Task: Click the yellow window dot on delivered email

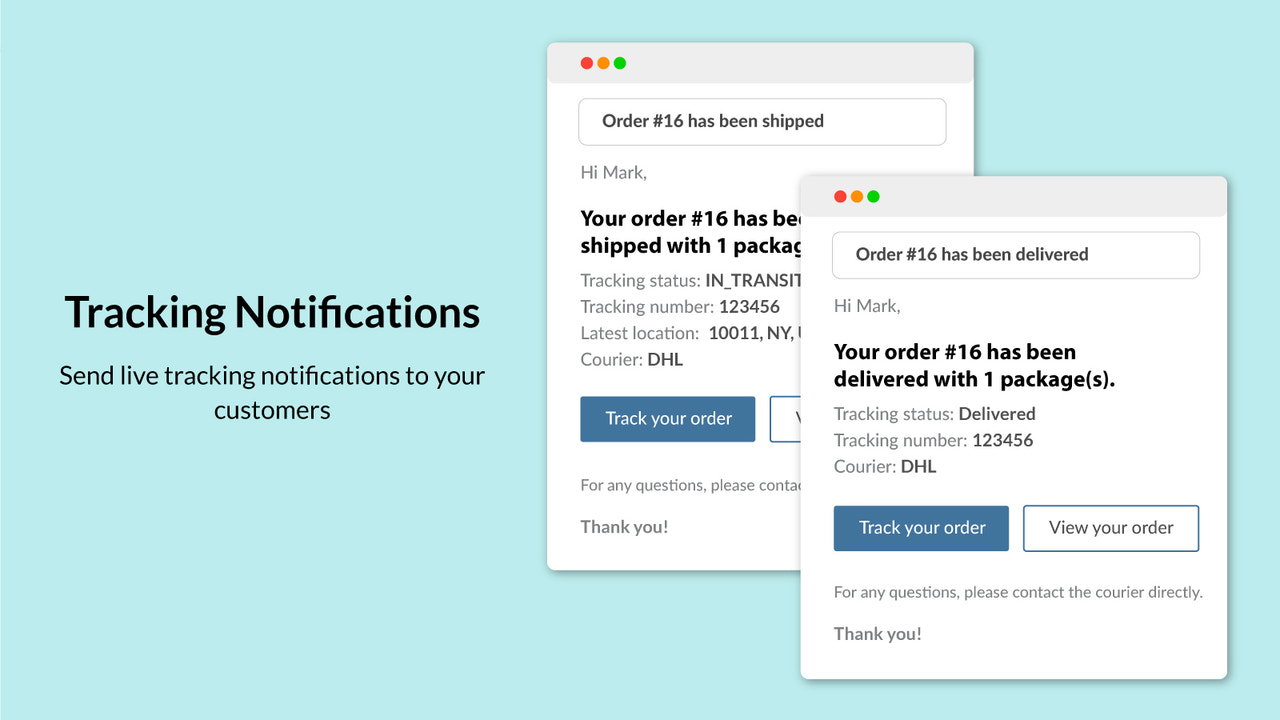Action: (857, 196)
